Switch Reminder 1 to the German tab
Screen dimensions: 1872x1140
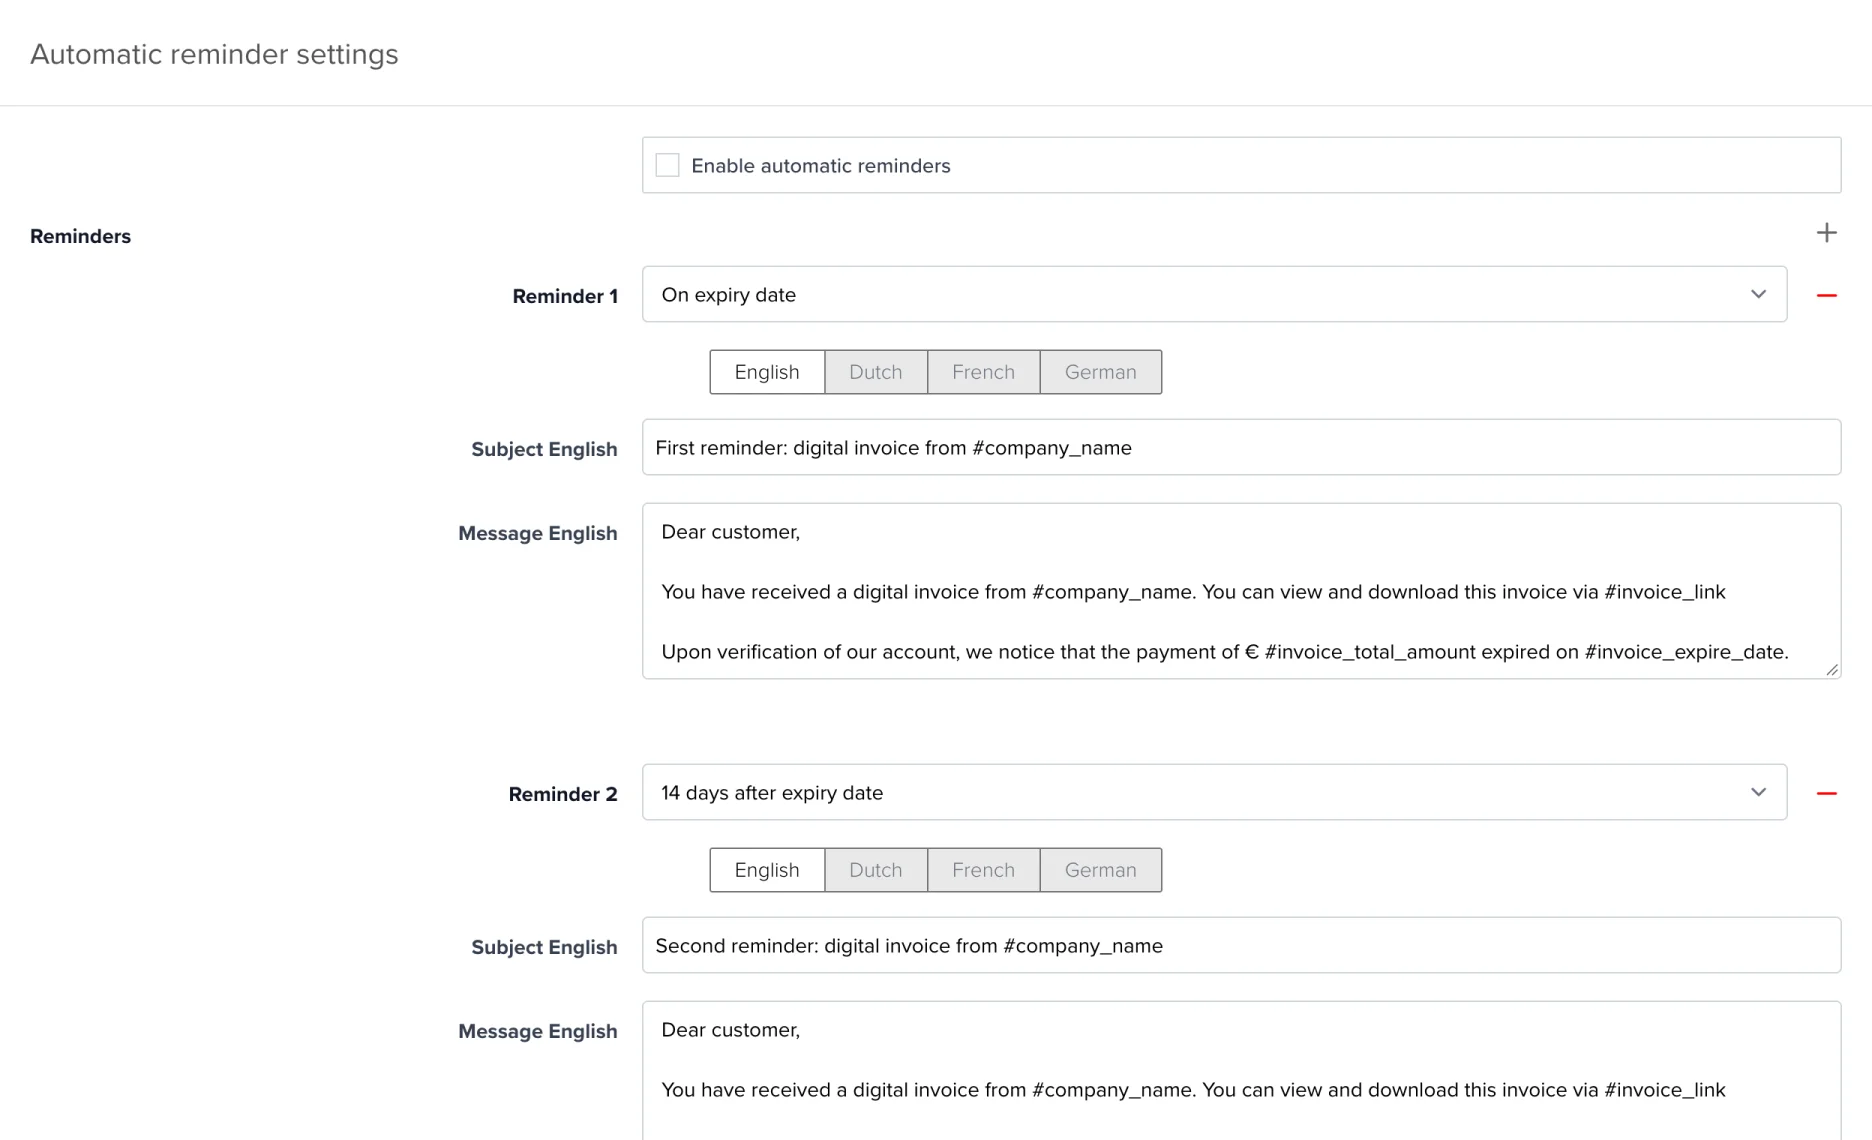pyautogui.click(x=1101, y=372)
